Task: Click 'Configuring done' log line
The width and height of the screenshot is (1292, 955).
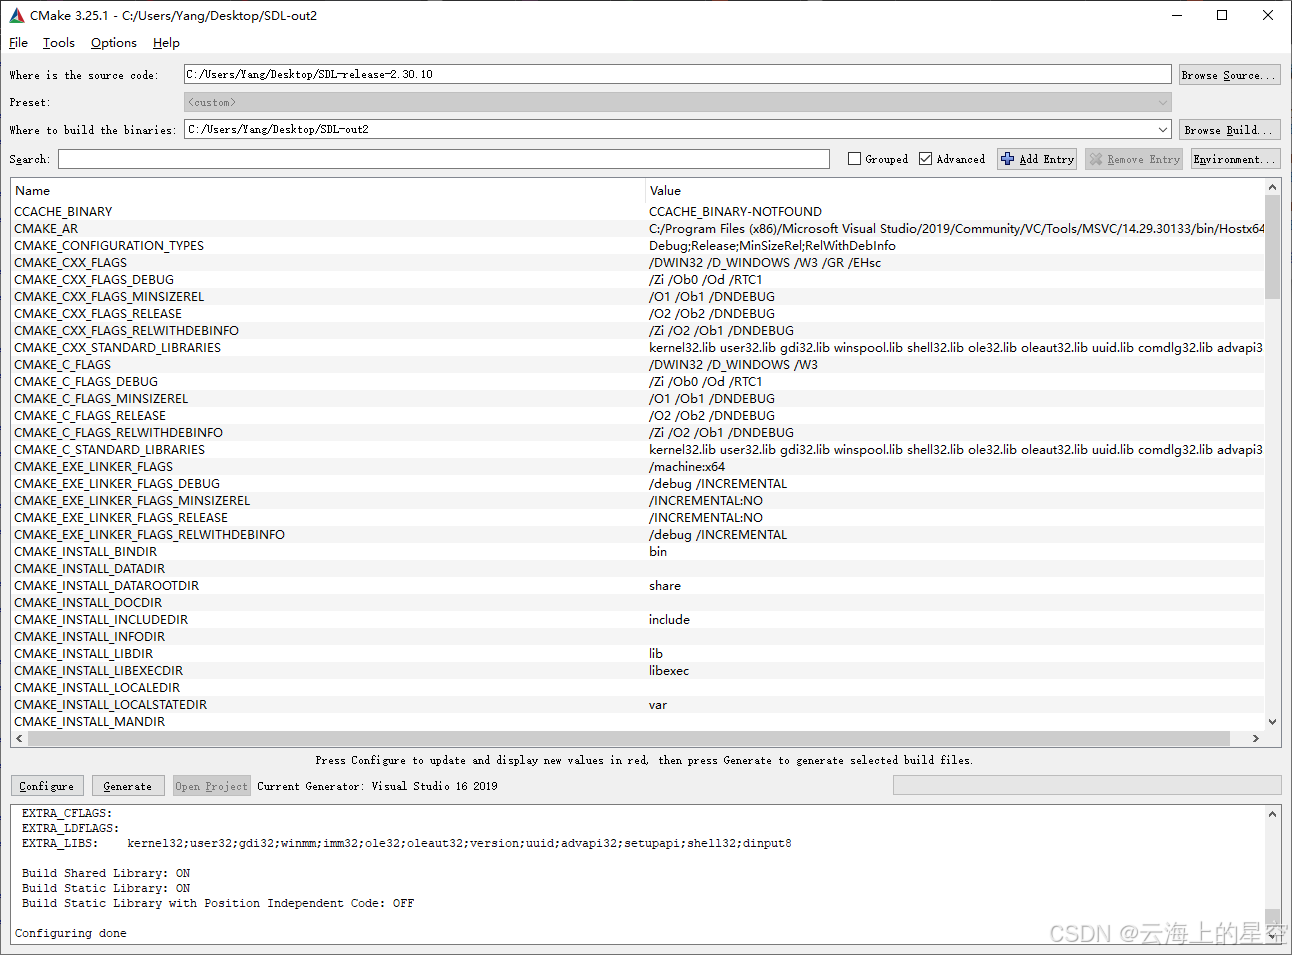Action: 70,933
